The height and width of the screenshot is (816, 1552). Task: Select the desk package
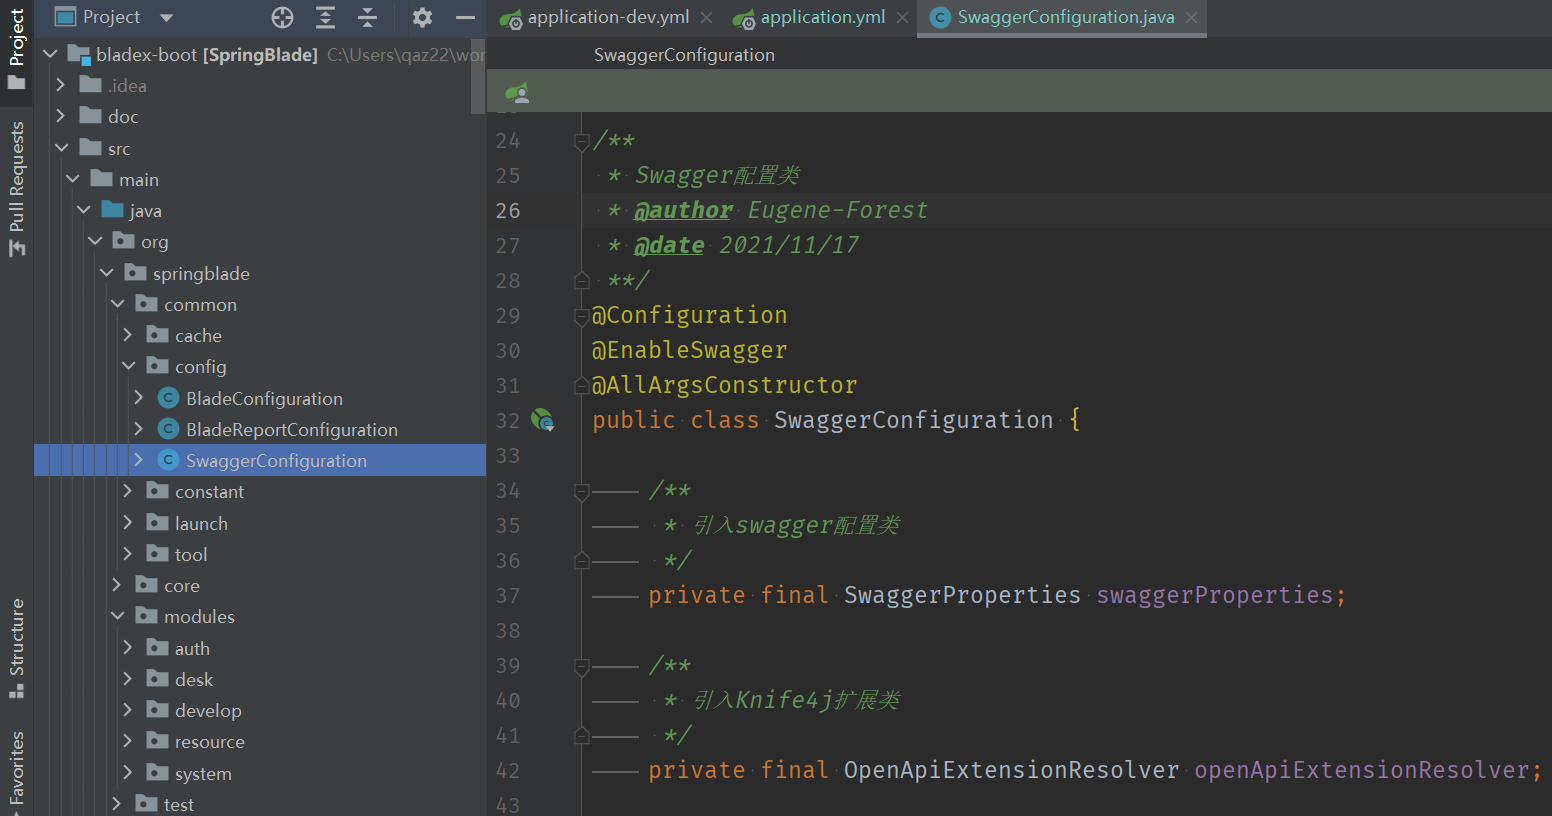coord(194,679)
